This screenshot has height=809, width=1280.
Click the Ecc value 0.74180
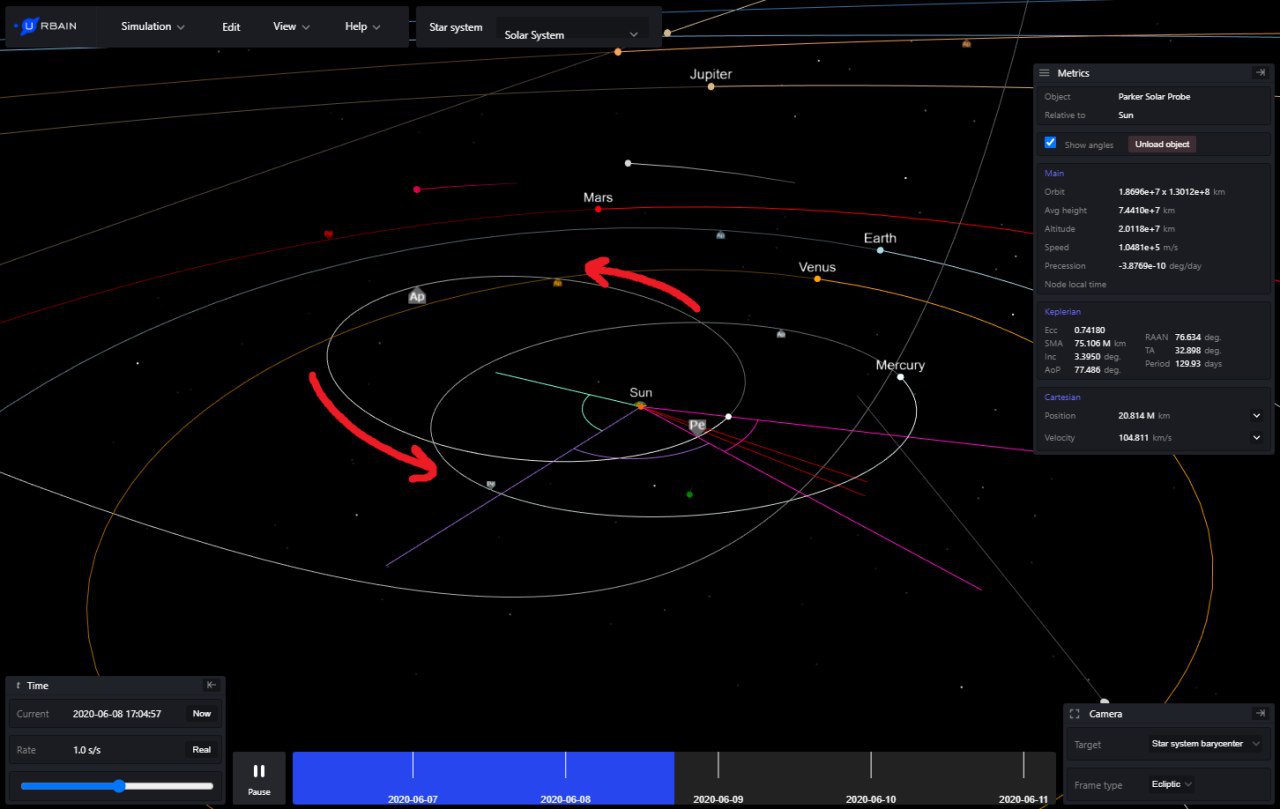click(1088, 329)
